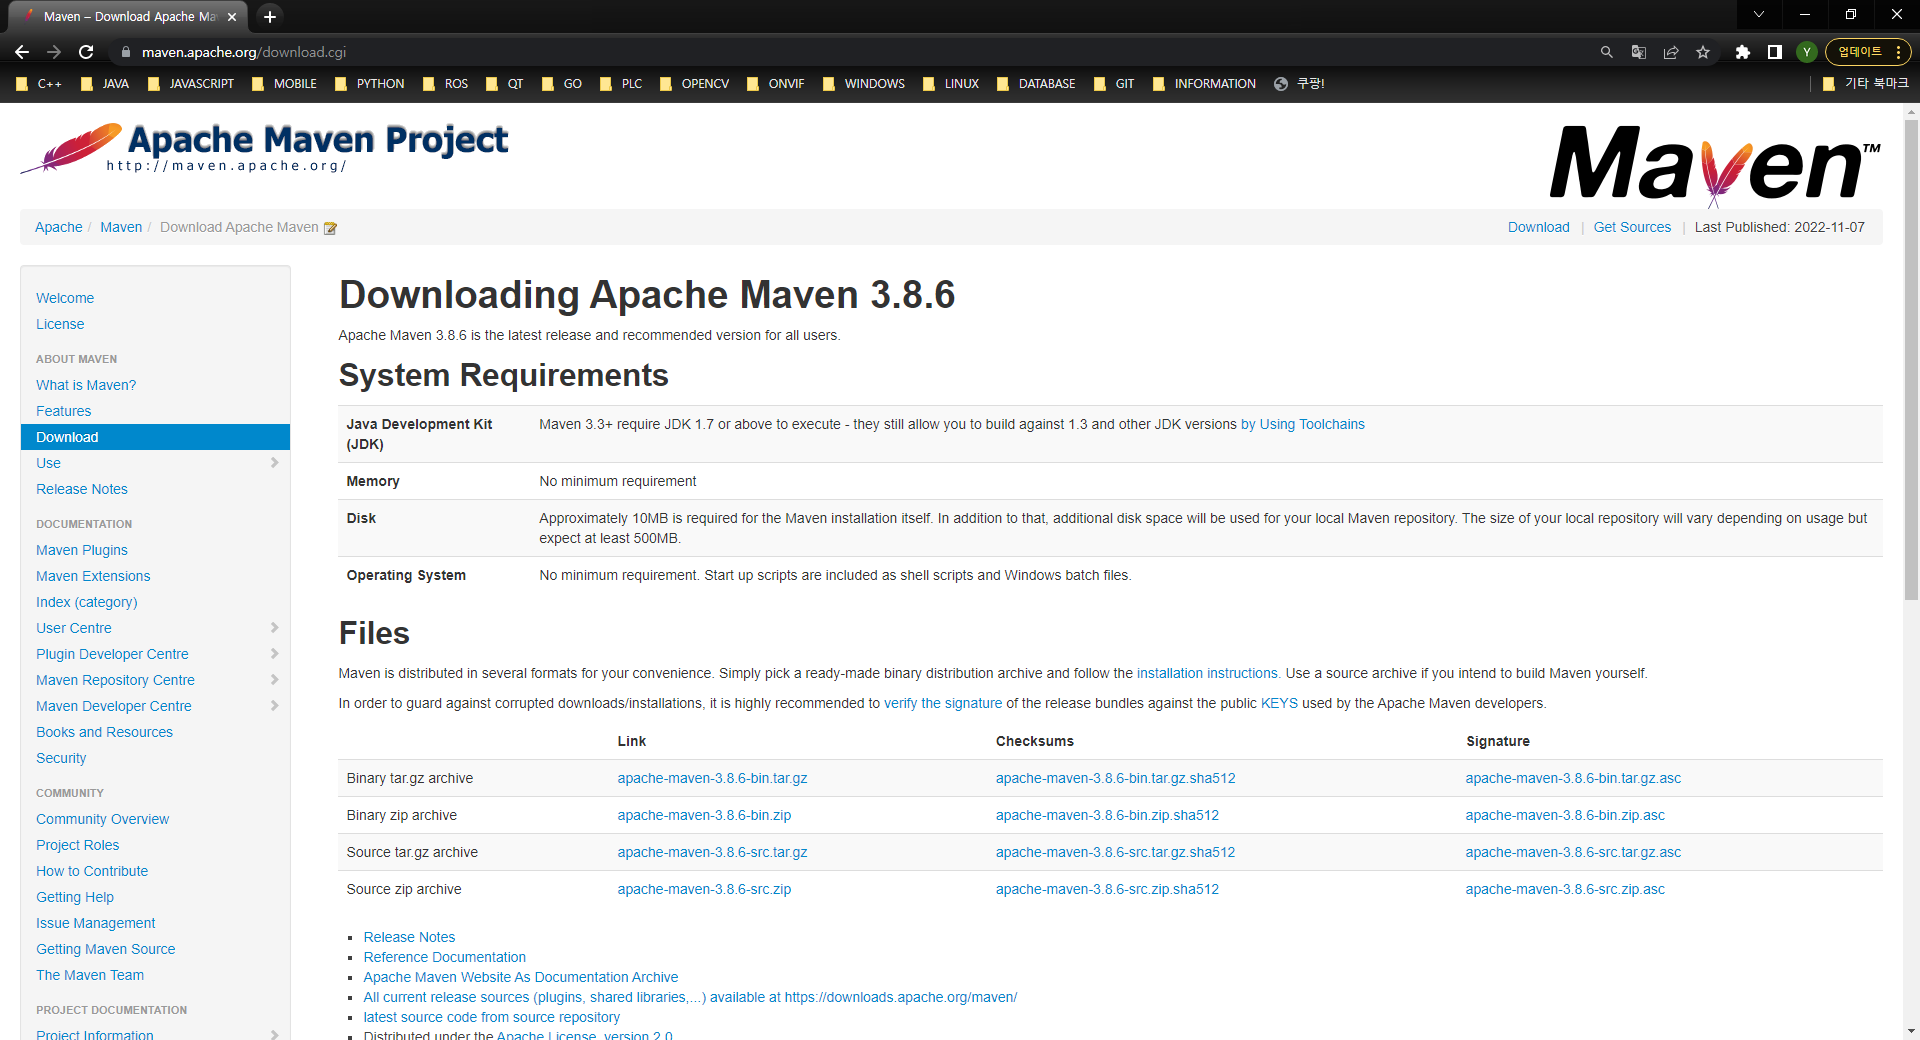This screenshot has height=1040, width=1920.
Task: Open the Y profile avatar
Action: (1806, 52)
